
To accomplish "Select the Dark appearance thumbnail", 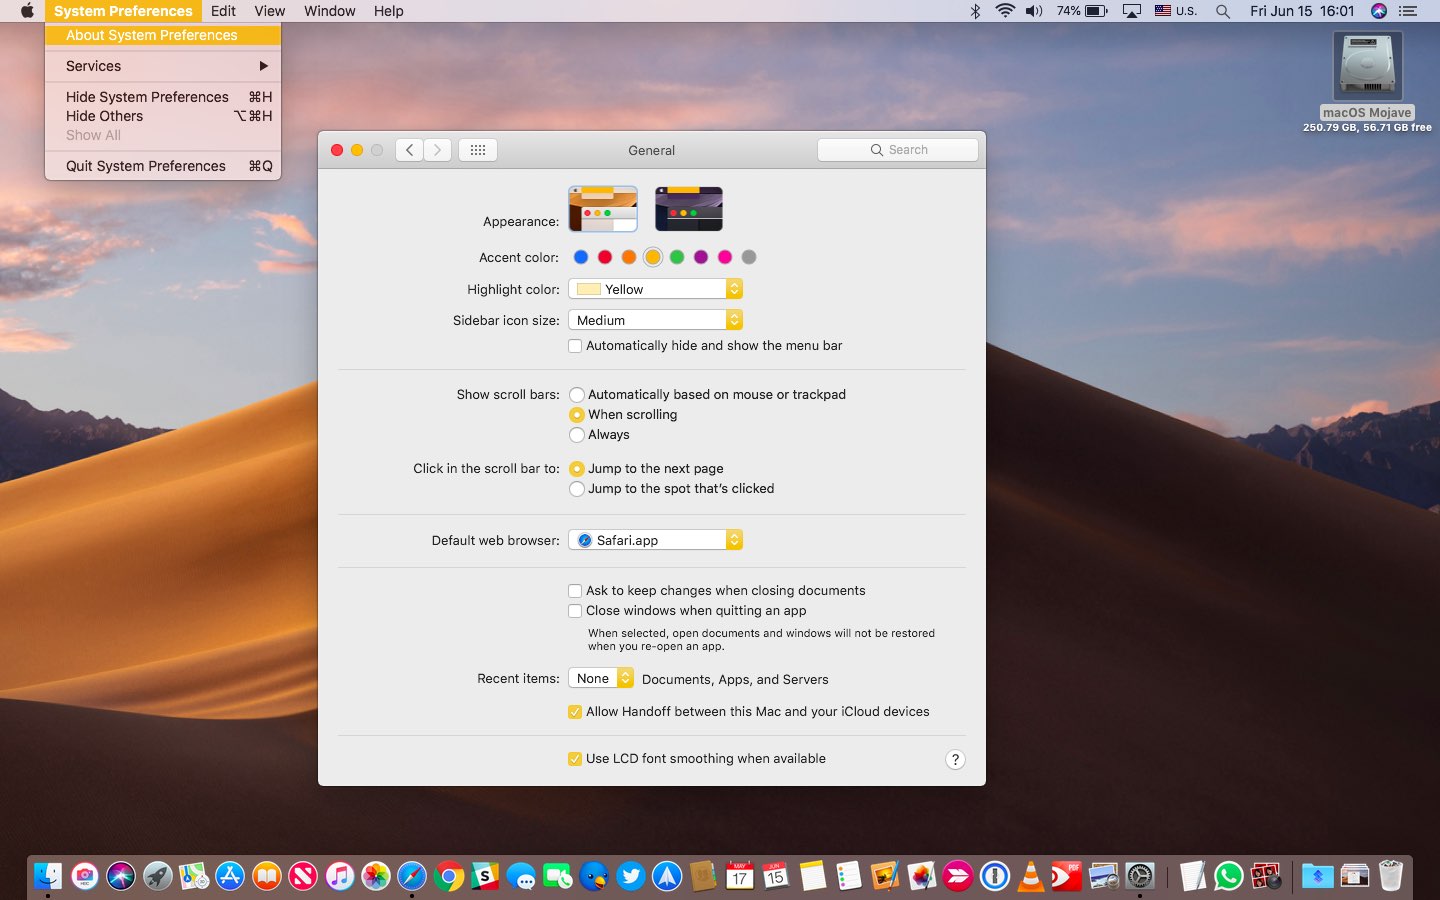I will (688, 209).
